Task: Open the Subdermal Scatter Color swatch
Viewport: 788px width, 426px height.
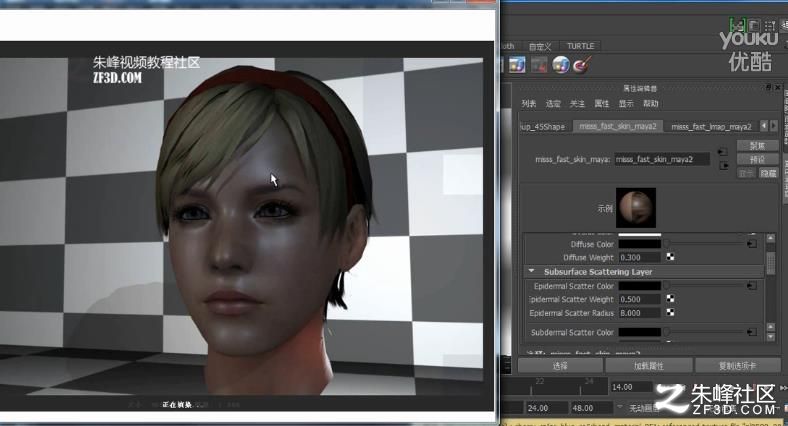Action: pos(639,332)
